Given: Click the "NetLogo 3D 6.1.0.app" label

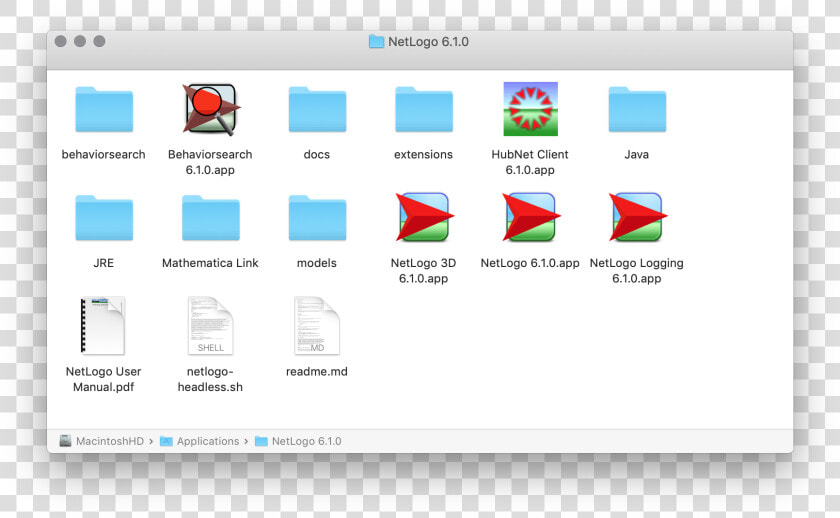Looking at the screenshot, I should (x=423, y=271).
